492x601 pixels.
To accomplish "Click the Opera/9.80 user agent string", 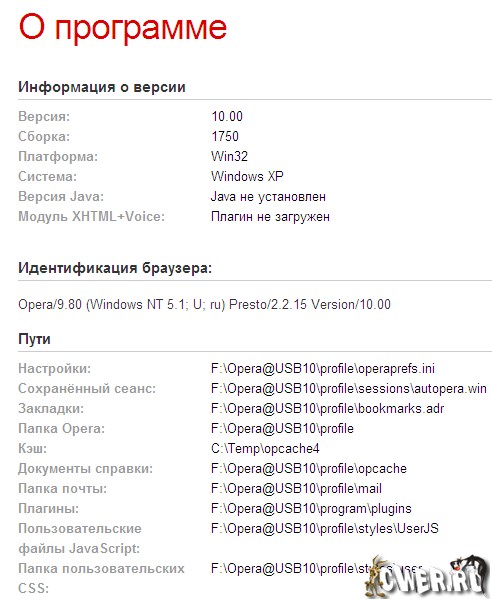I will click(204, 304).
